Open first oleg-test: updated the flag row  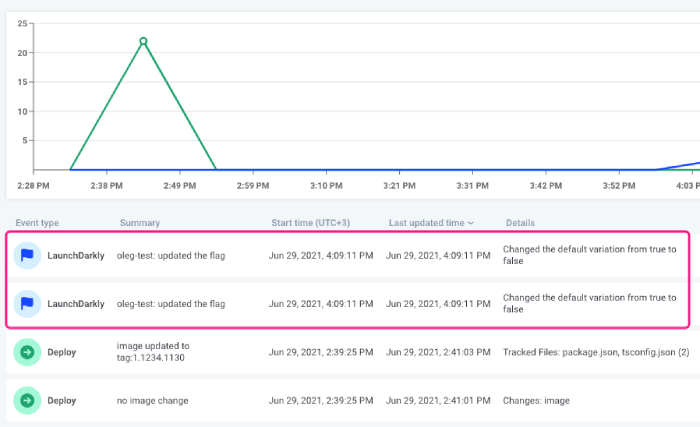(348, 255)
